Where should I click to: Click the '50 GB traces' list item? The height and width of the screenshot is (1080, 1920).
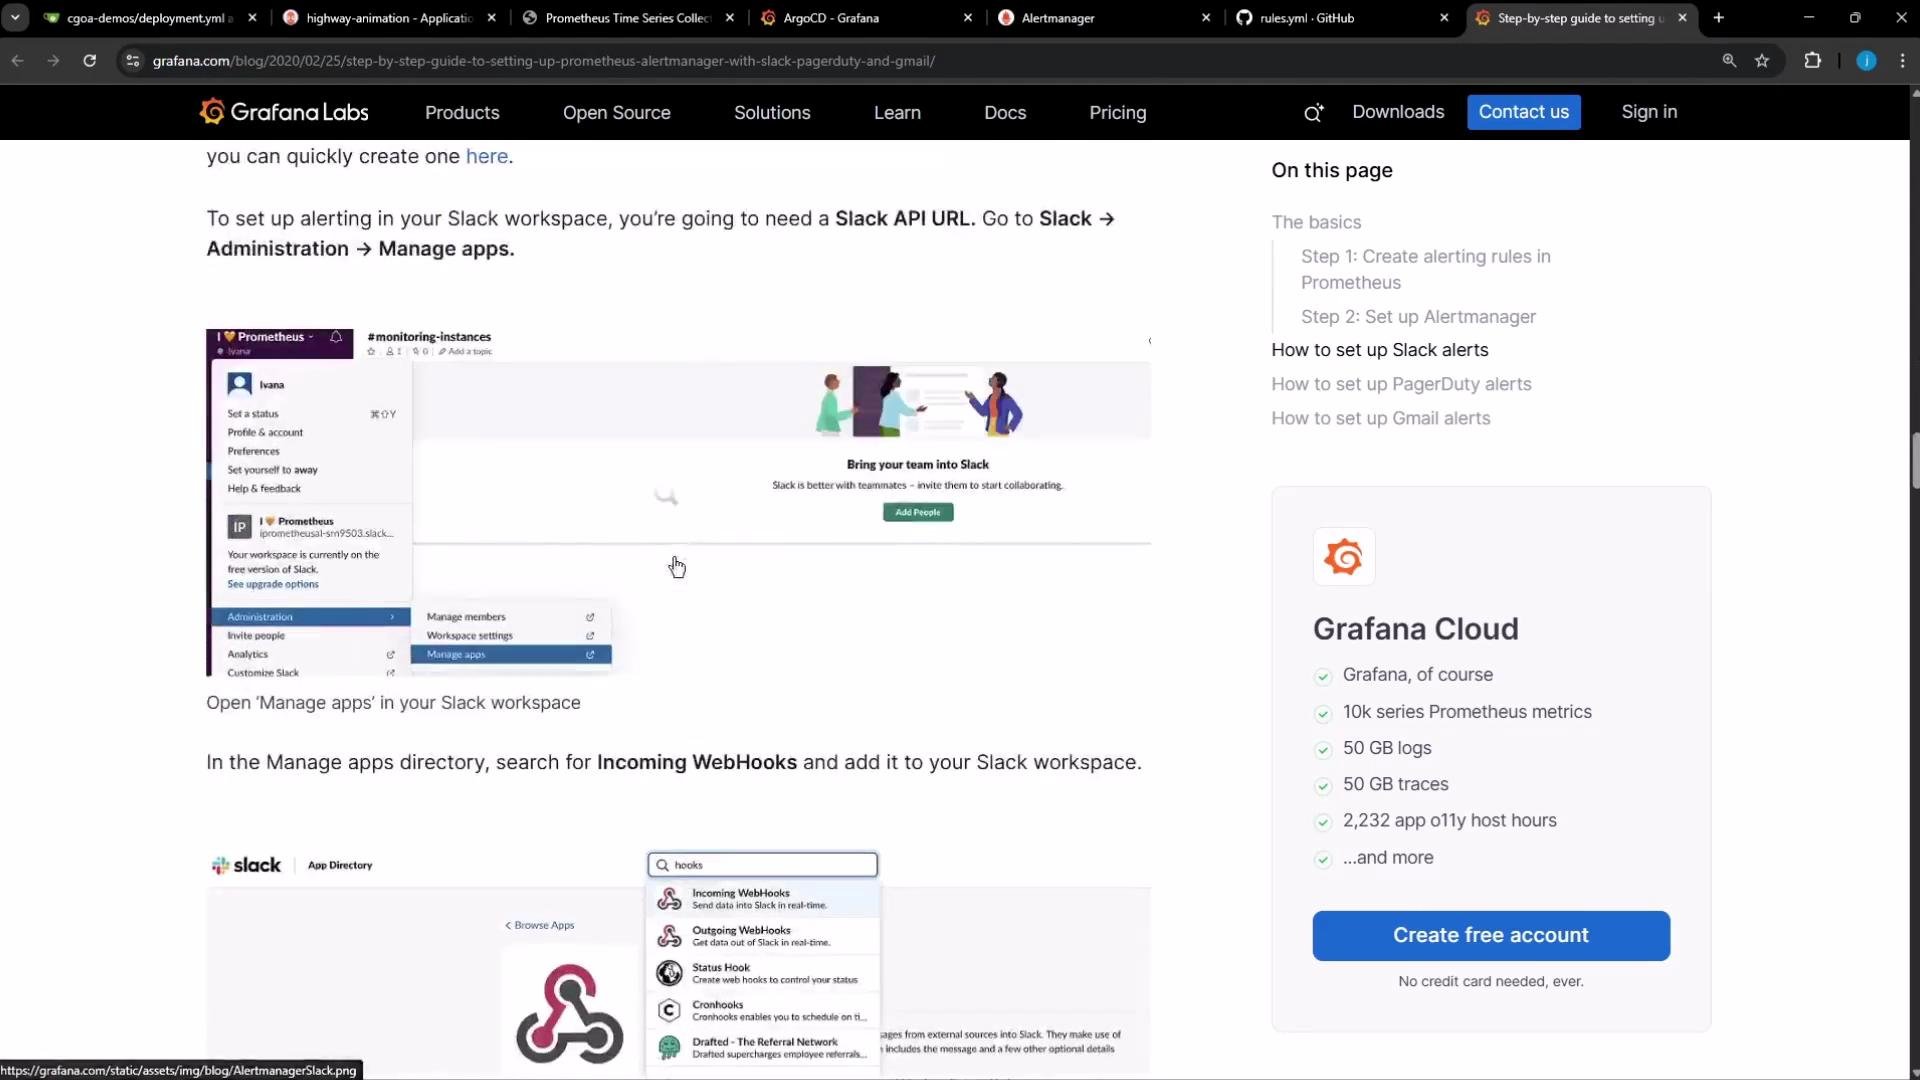point(1395,784)
